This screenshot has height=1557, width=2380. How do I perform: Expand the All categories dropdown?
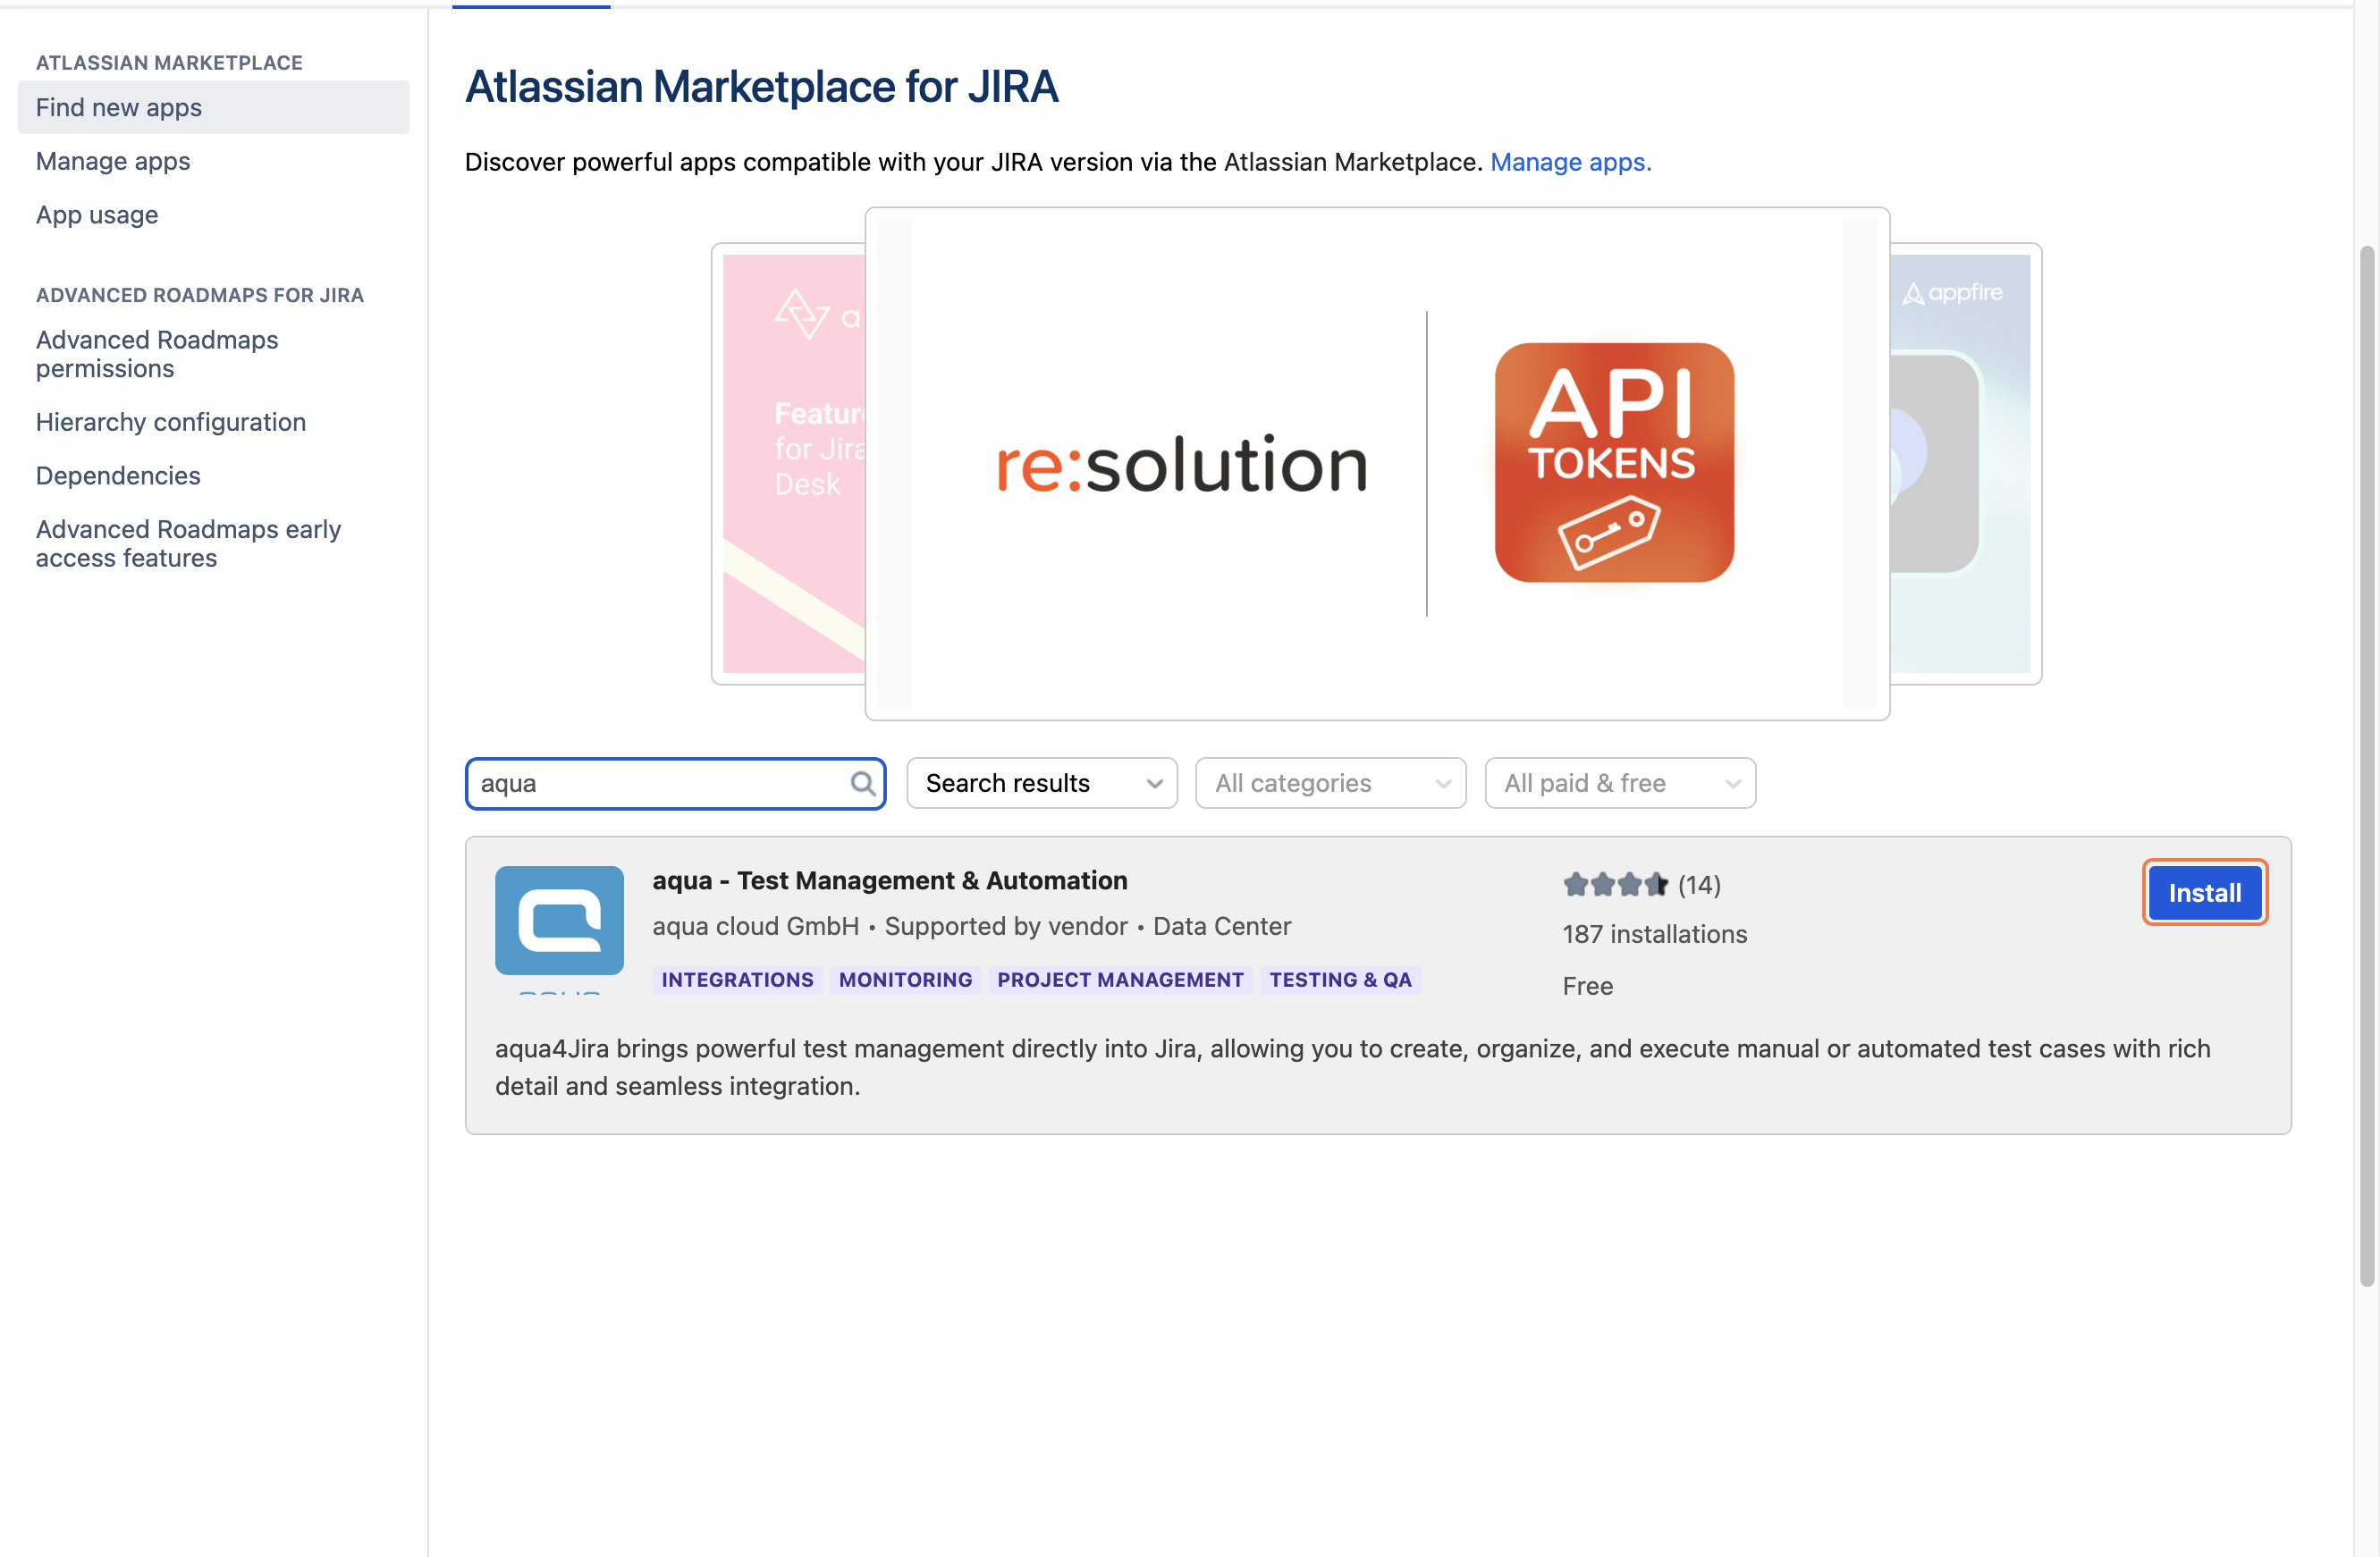(1330, 783)
